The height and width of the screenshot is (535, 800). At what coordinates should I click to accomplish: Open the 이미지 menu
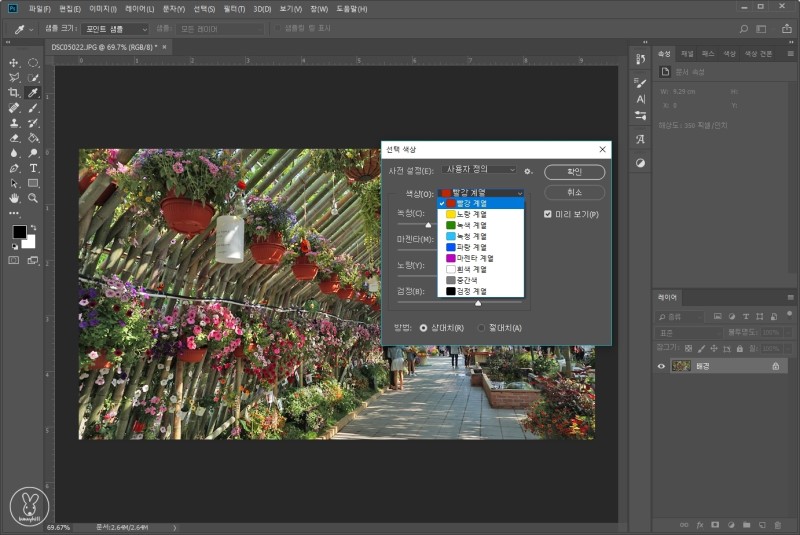(x=102, y=9)
